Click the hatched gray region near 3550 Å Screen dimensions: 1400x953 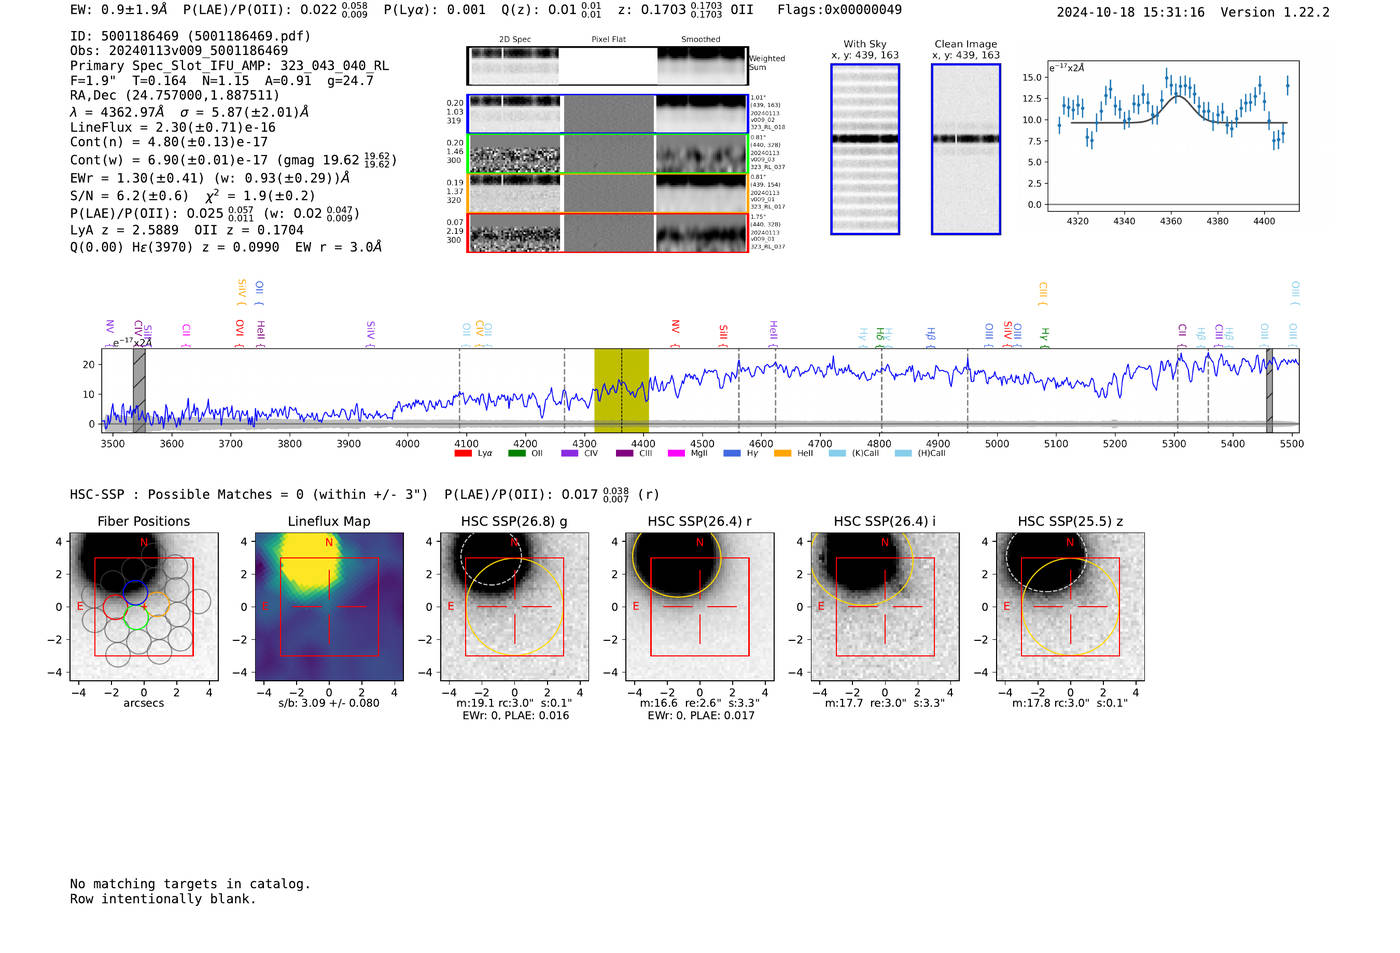pos(139,390)
